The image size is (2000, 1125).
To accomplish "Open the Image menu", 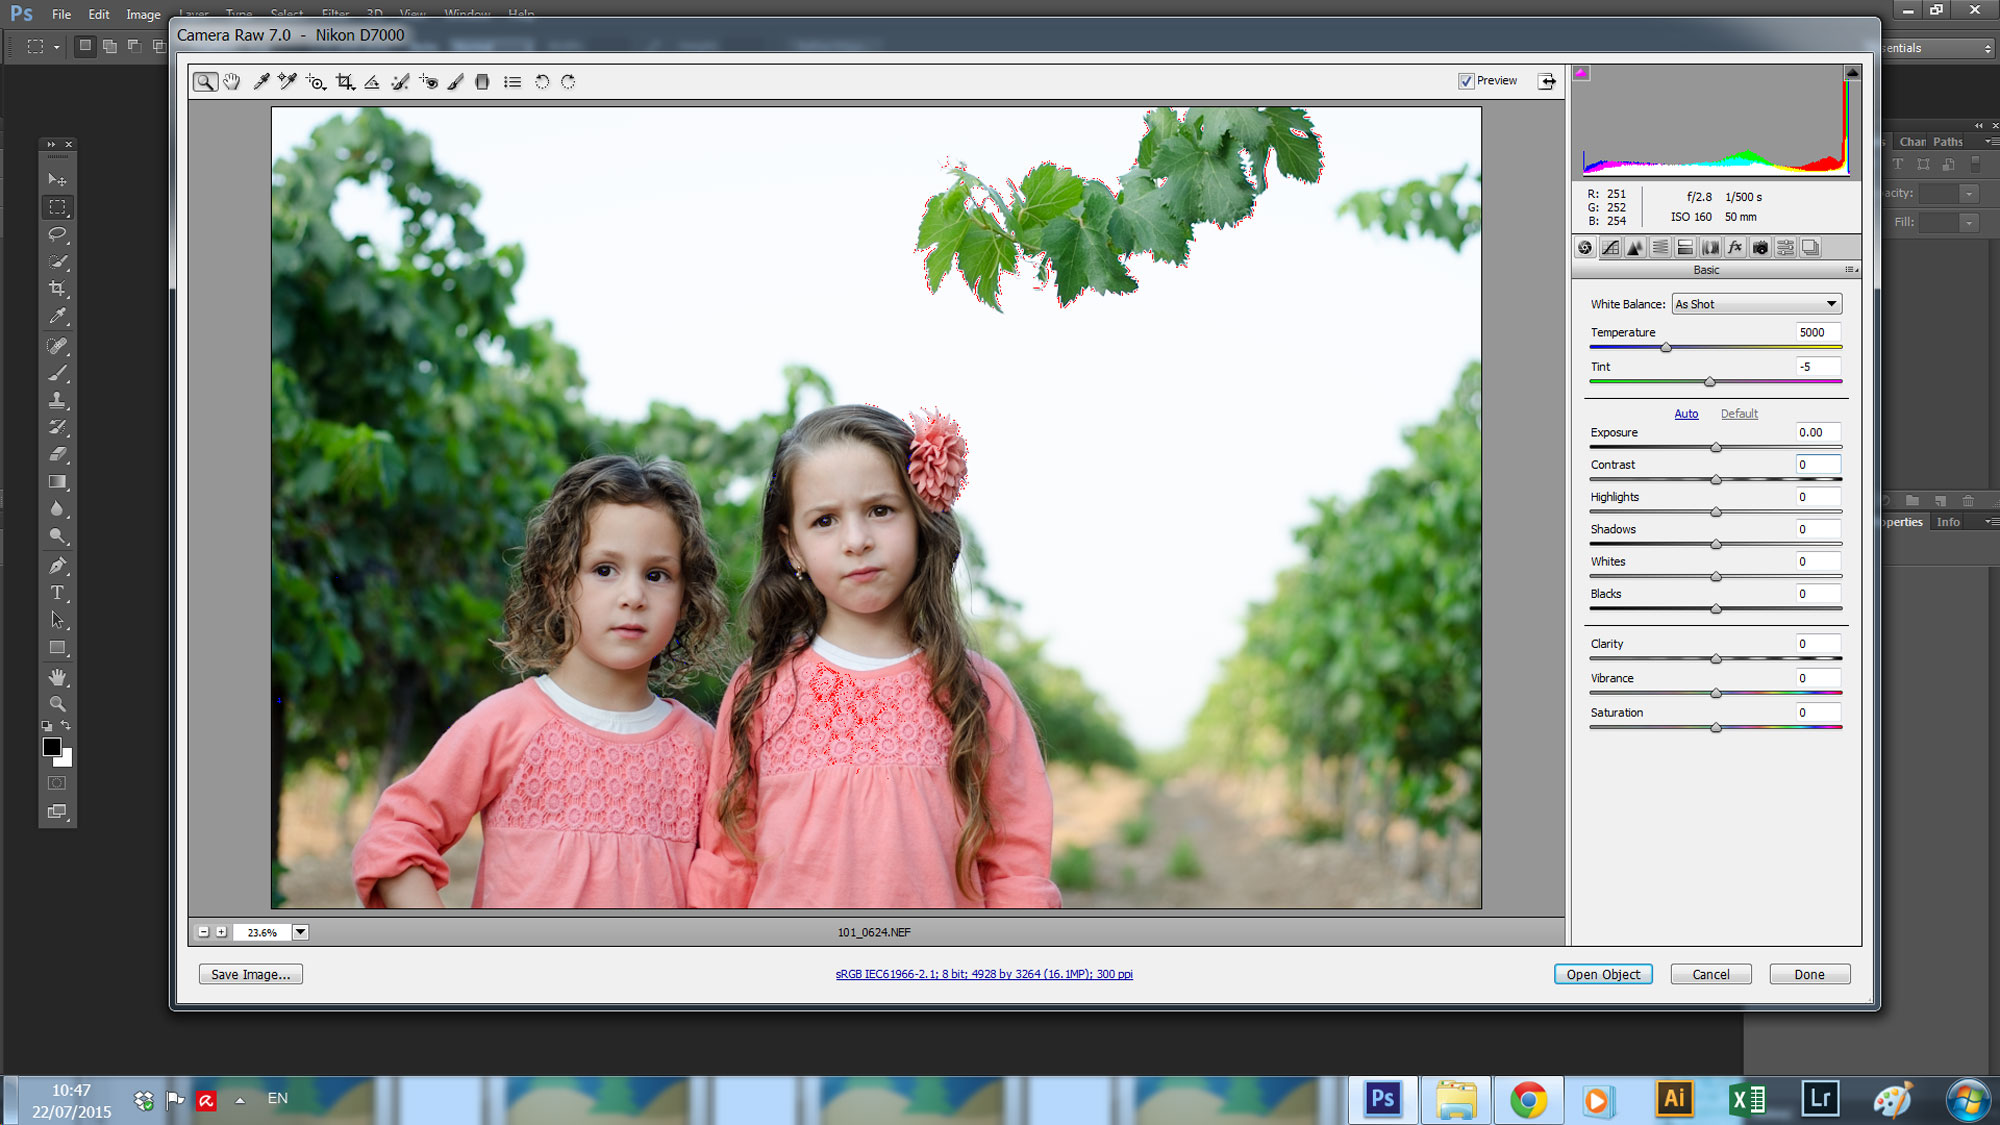I will coord(143,14).
